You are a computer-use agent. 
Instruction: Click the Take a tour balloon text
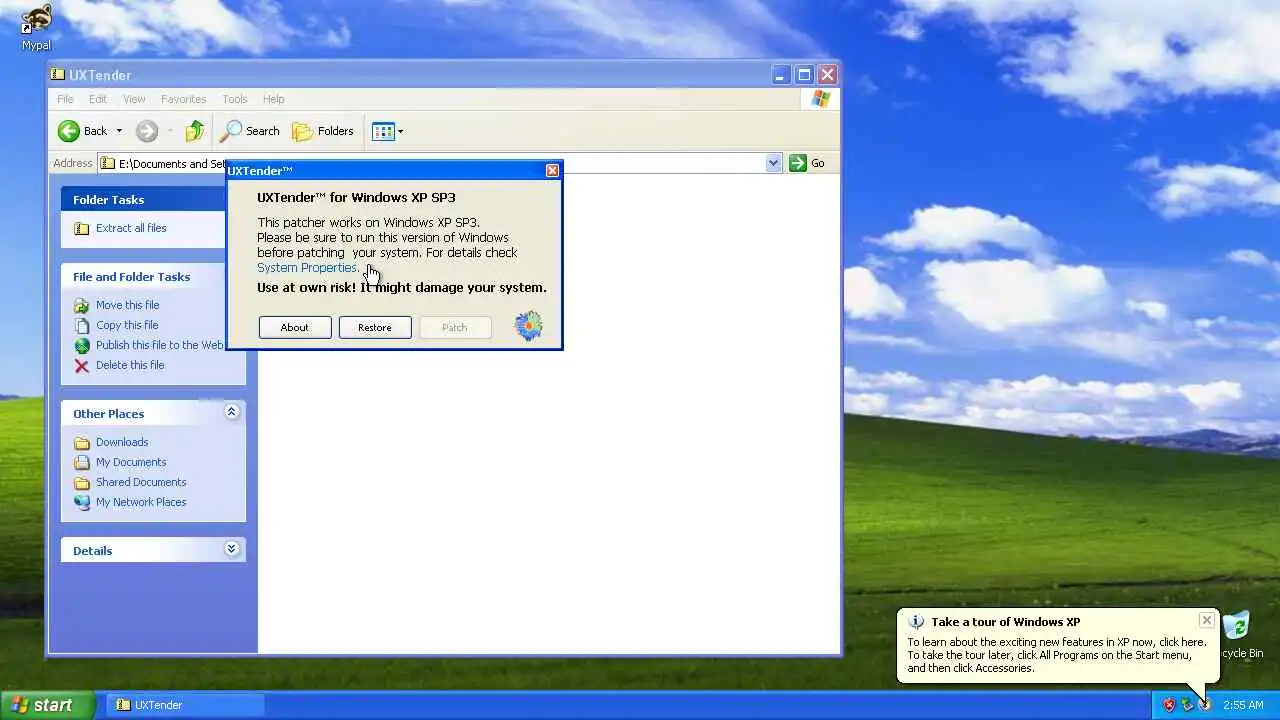(x=1005, y=622)
